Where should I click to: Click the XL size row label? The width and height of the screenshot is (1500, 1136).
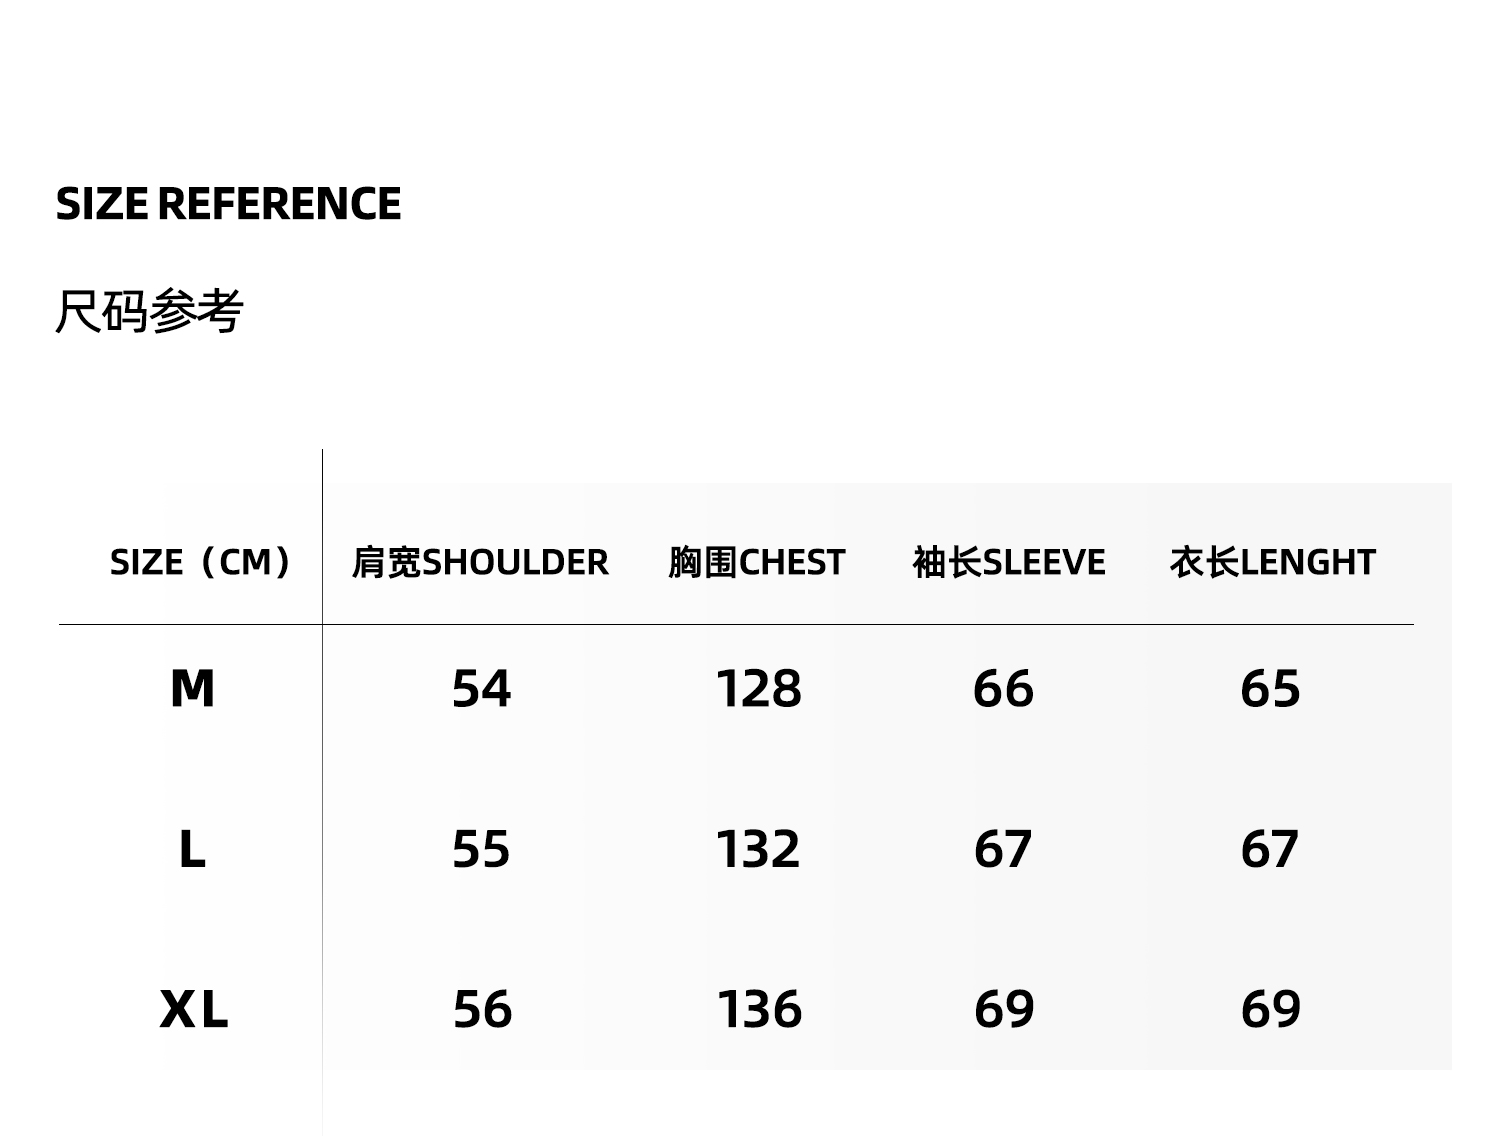(194, 1009)
